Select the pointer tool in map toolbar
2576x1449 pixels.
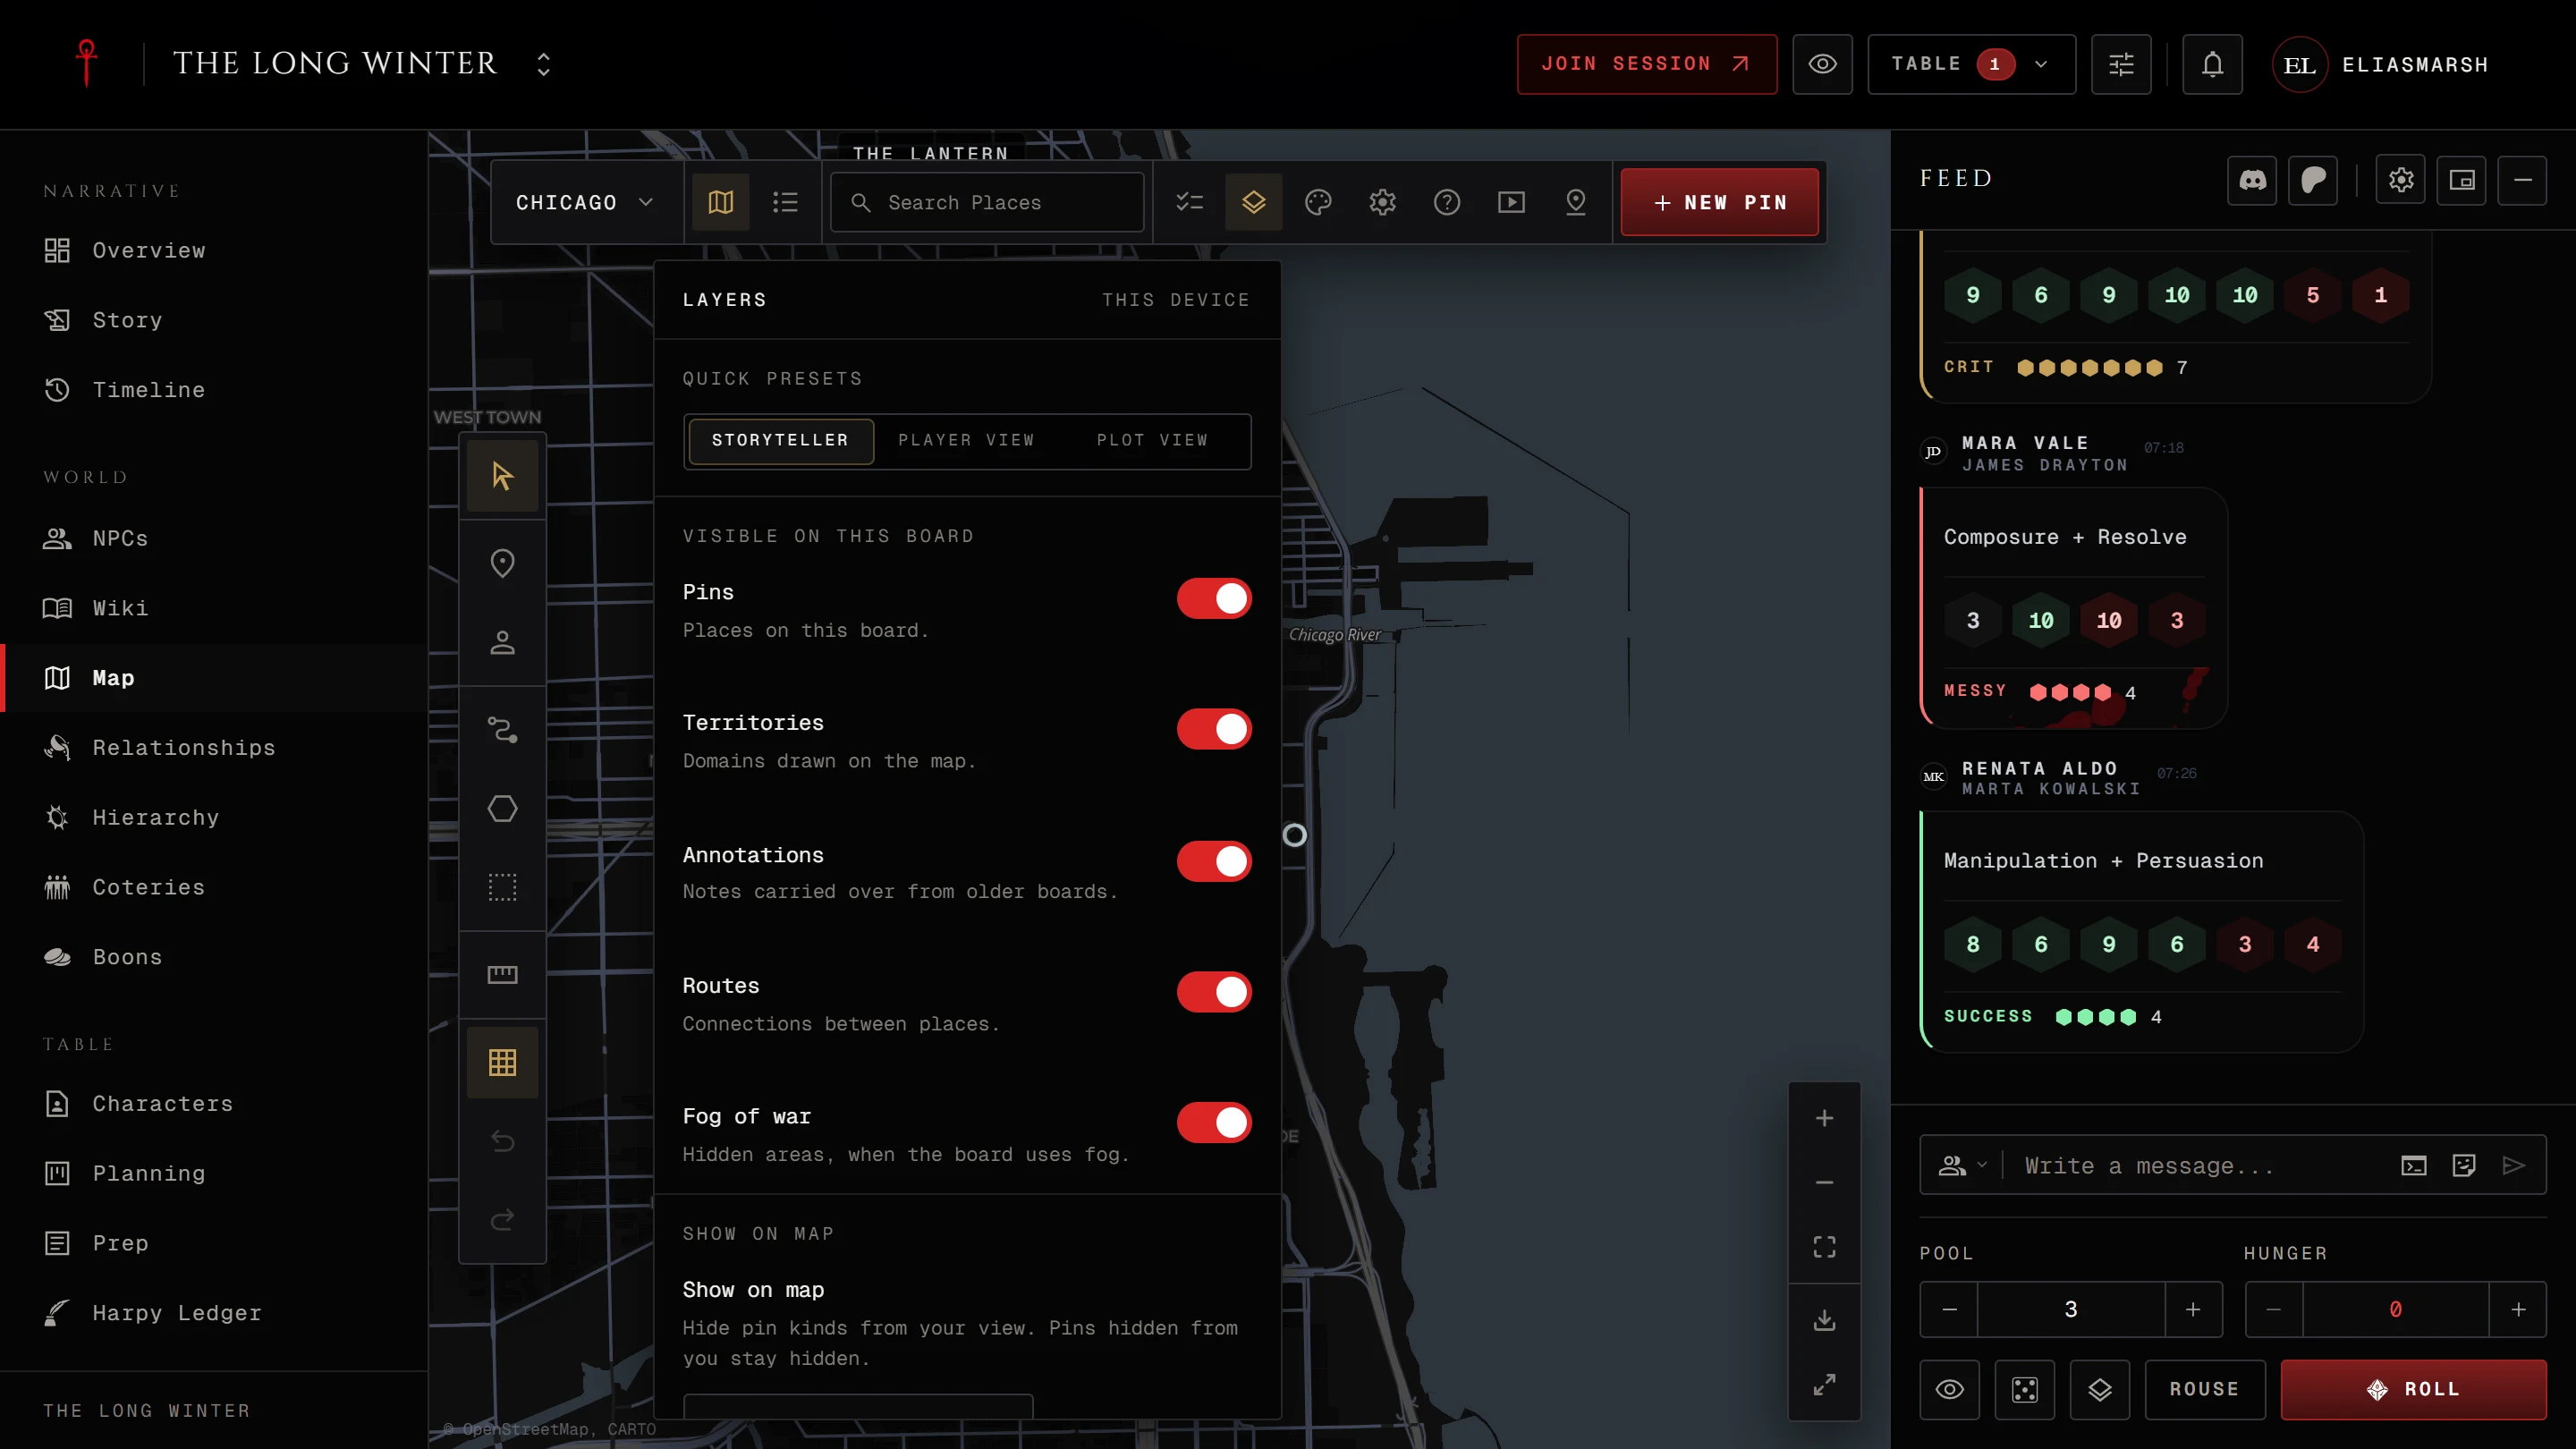coord(502,476)
